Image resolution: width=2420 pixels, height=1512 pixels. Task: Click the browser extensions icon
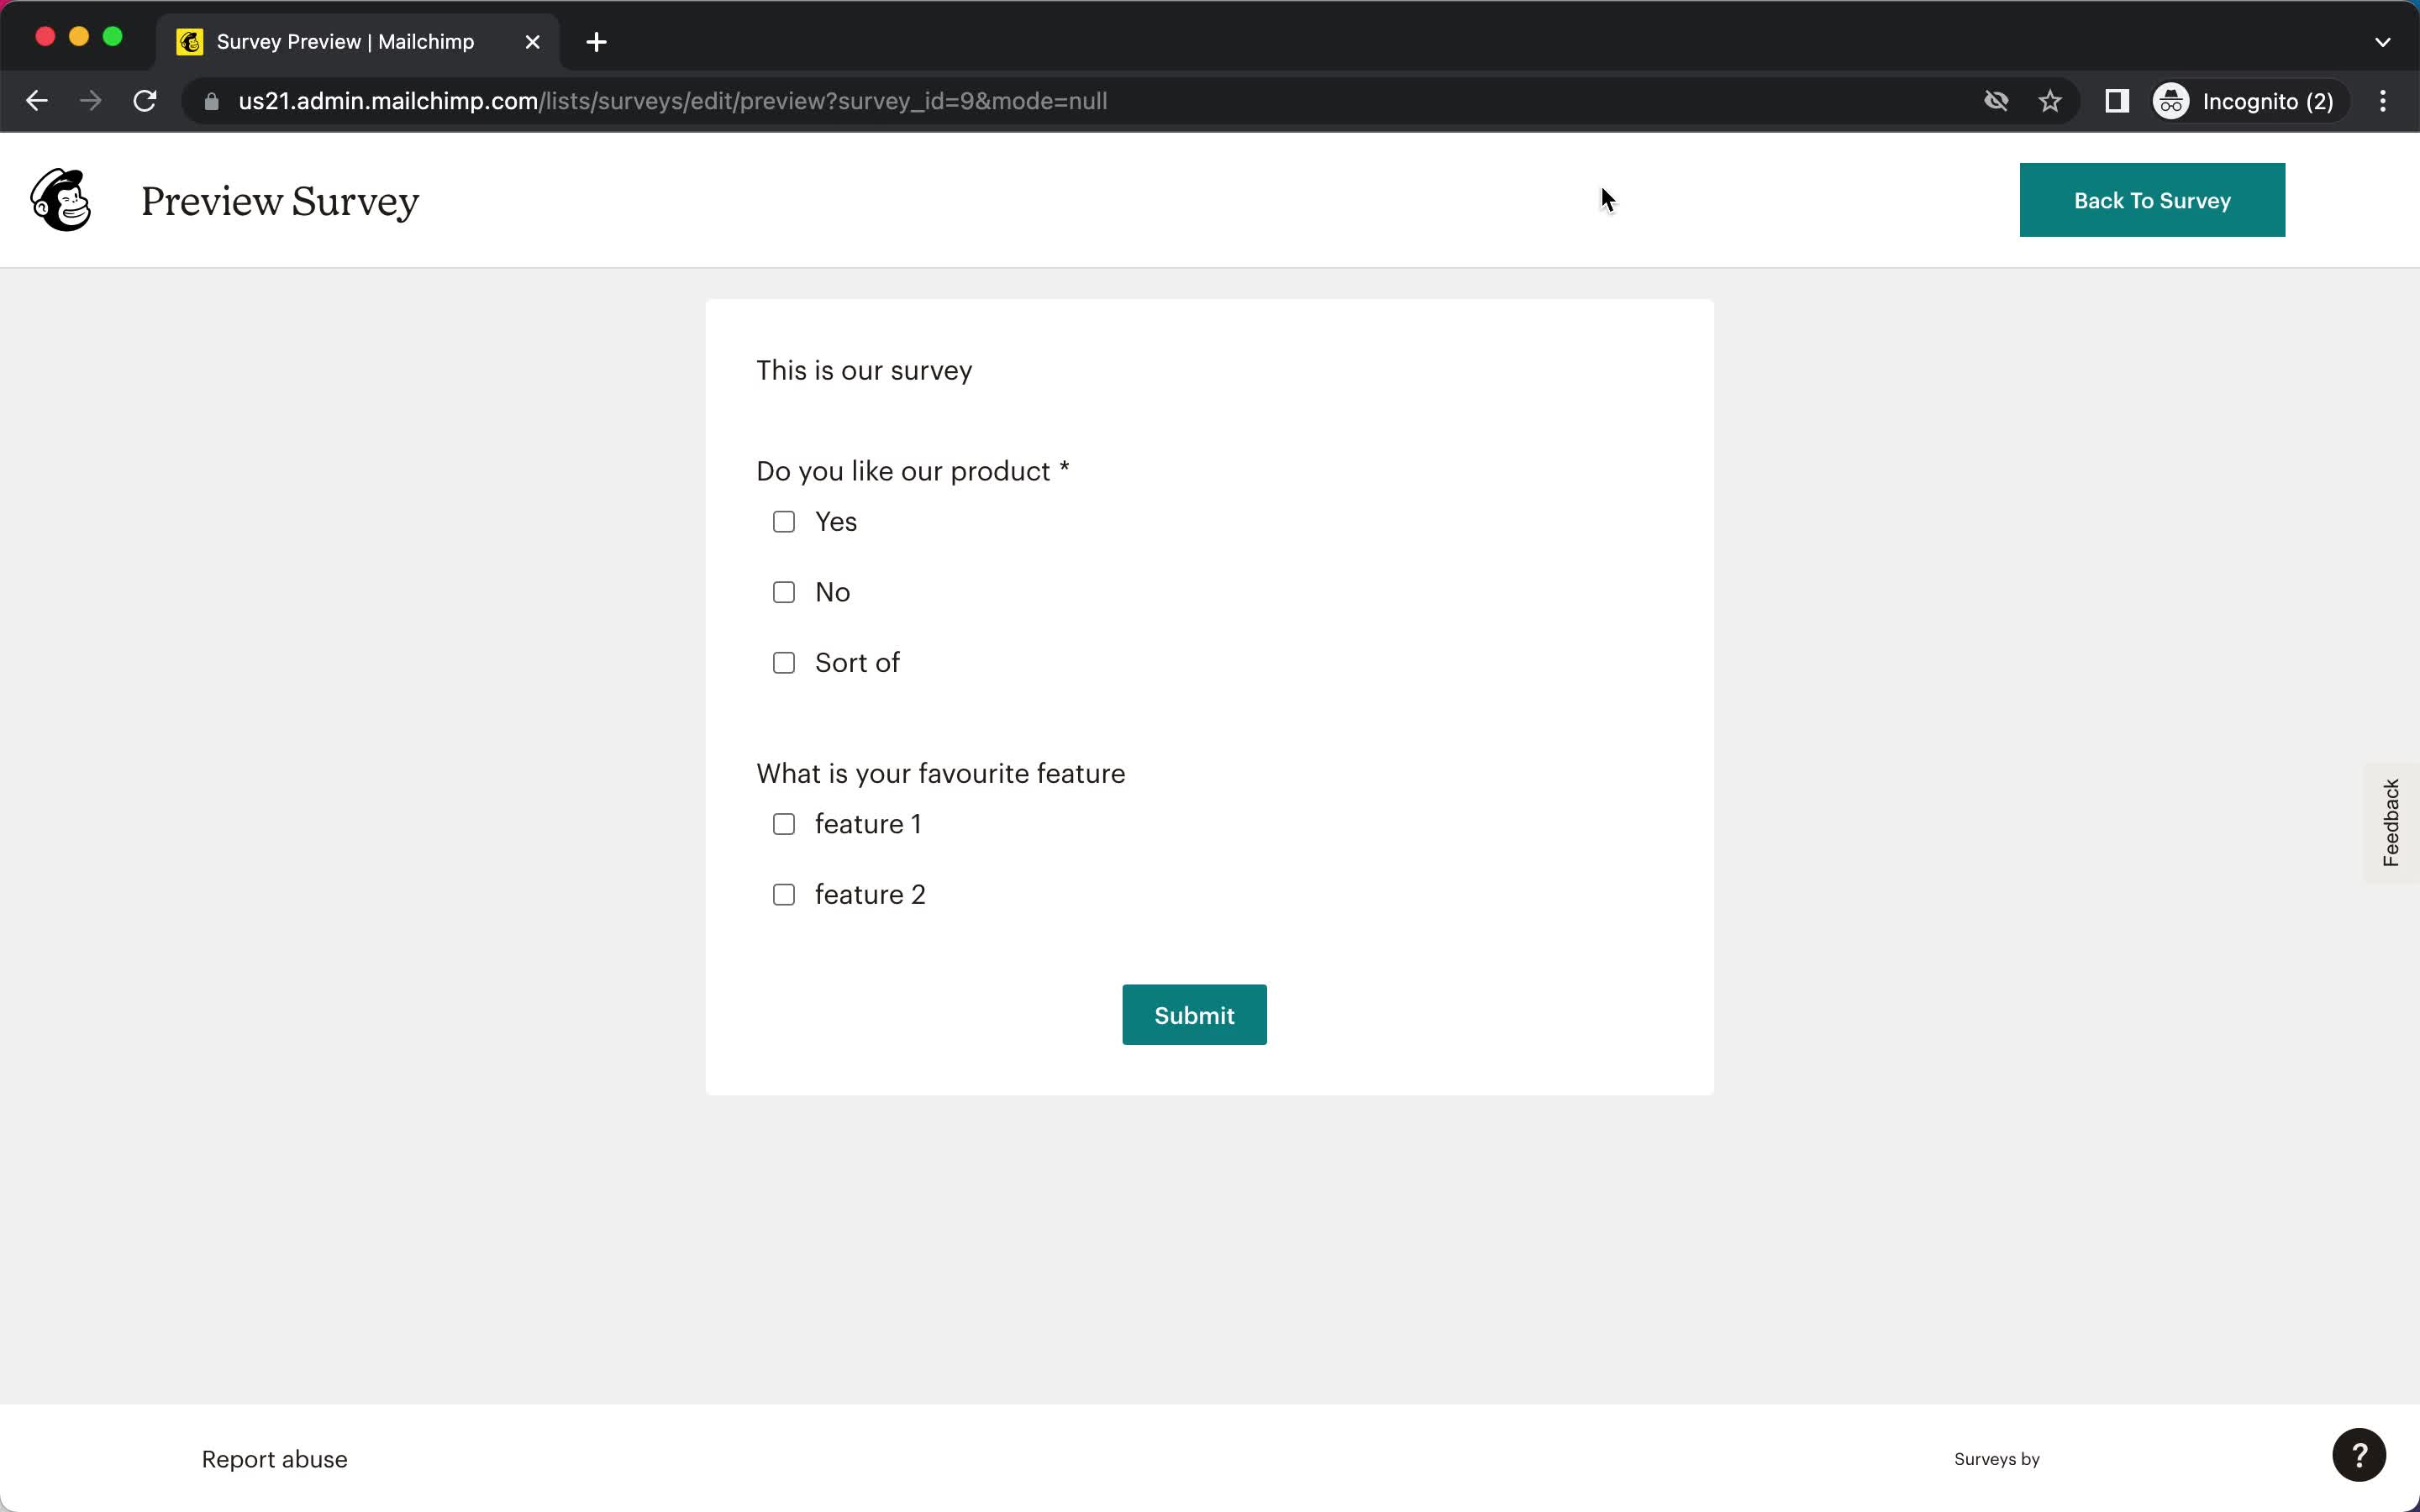(2115, 101)
